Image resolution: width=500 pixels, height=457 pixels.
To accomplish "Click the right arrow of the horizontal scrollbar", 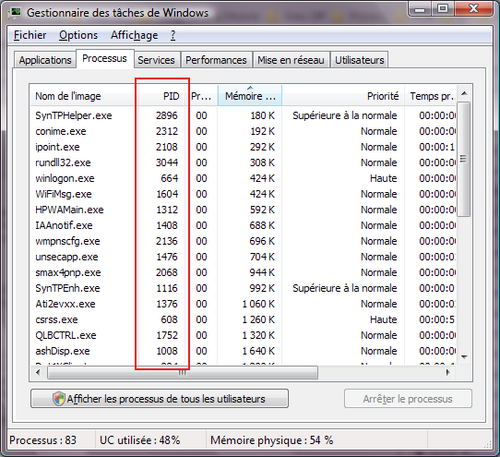I will pos(448,372).
